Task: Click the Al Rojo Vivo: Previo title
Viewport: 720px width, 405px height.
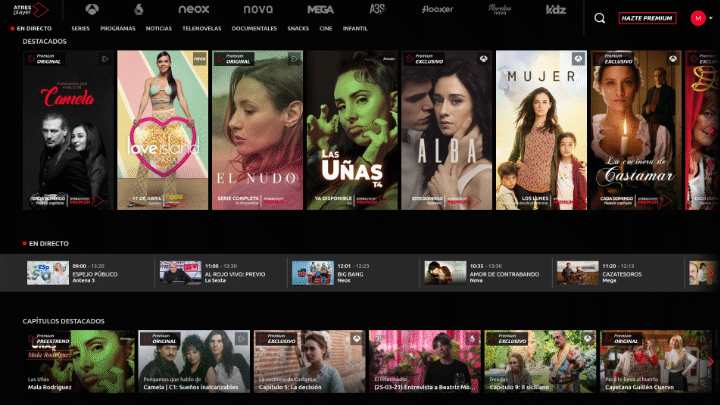Action: (235, 274)
